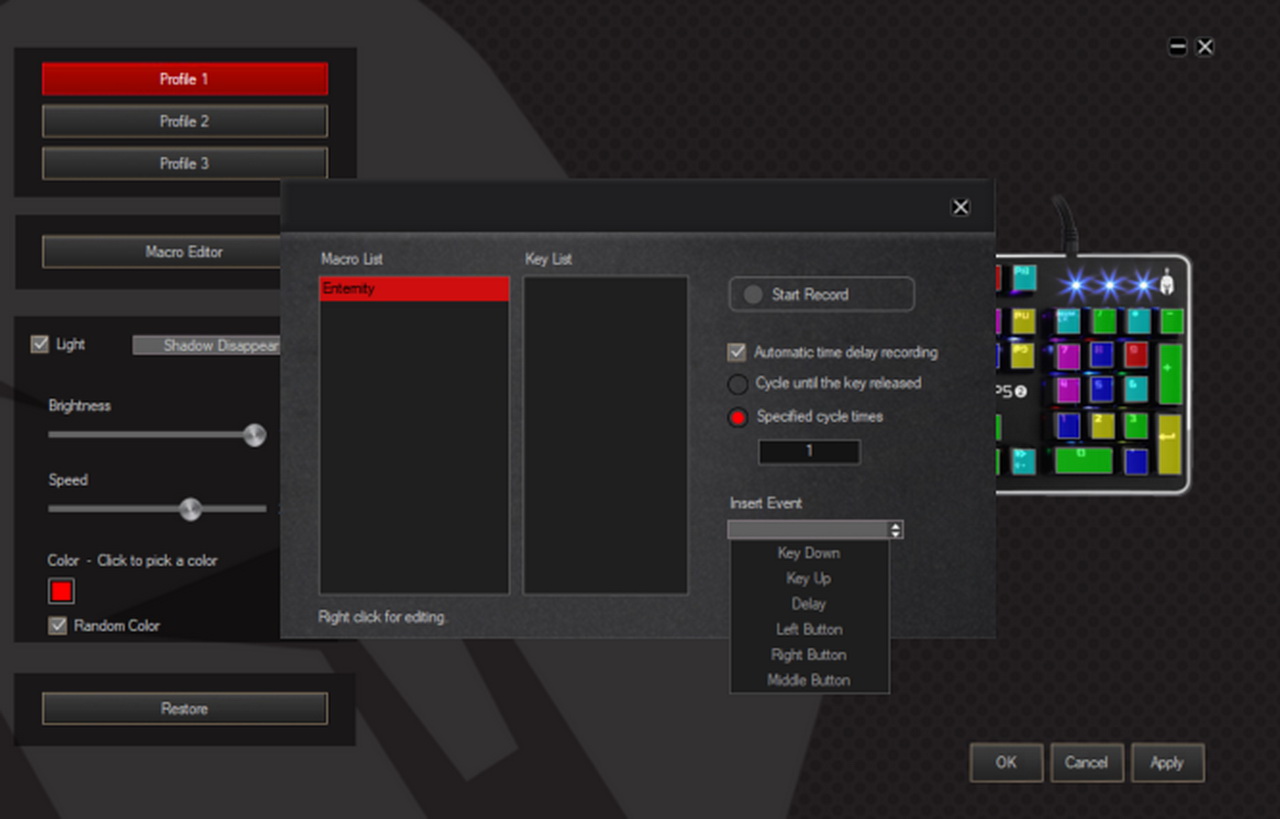Select Cycle until the key released
1280x819 pixels.
(x=738, y=384)
